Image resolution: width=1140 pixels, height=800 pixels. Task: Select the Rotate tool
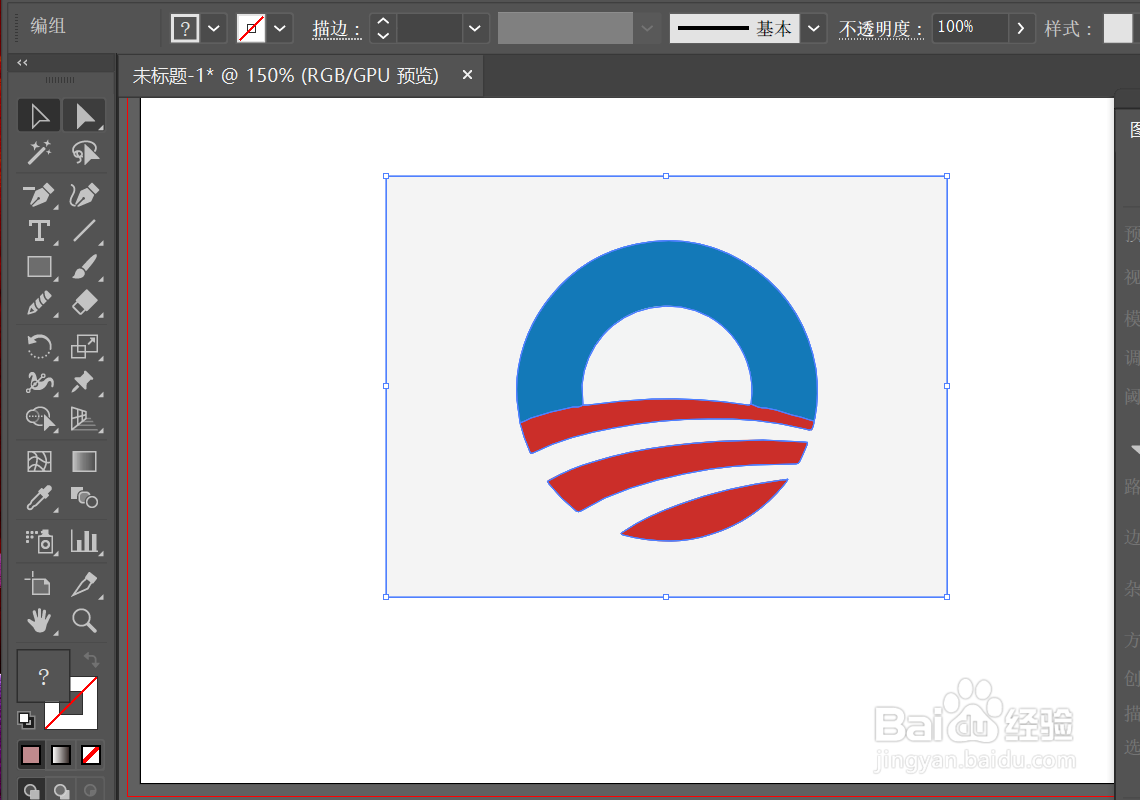pyautogui.click(x=39, y=346)
